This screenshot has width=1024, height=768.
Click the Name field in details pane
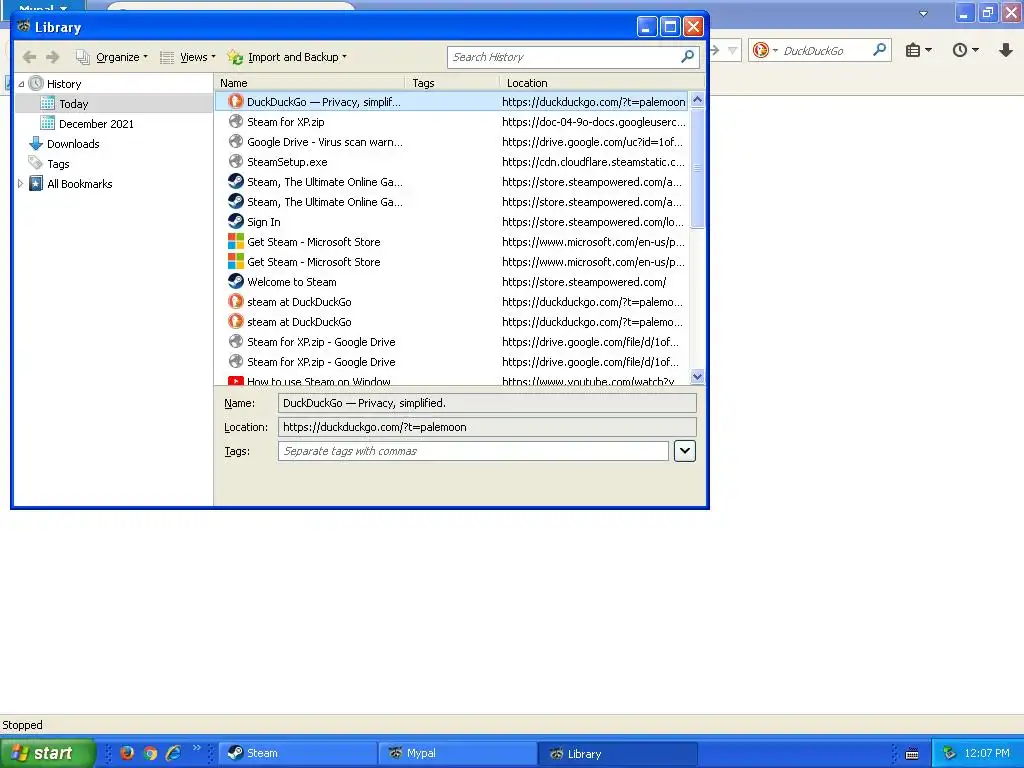coord(487,403)
